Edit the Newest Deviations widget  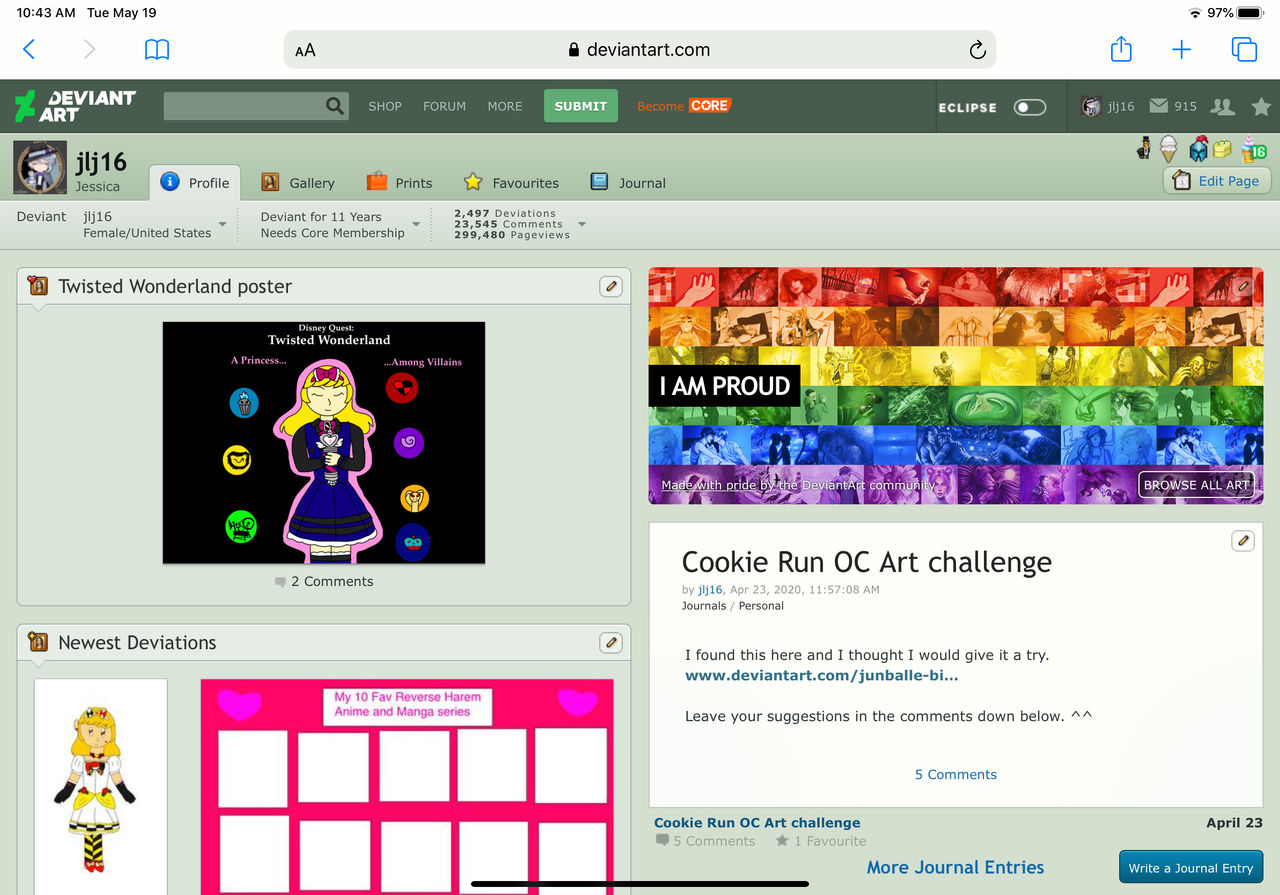[611, 643]
